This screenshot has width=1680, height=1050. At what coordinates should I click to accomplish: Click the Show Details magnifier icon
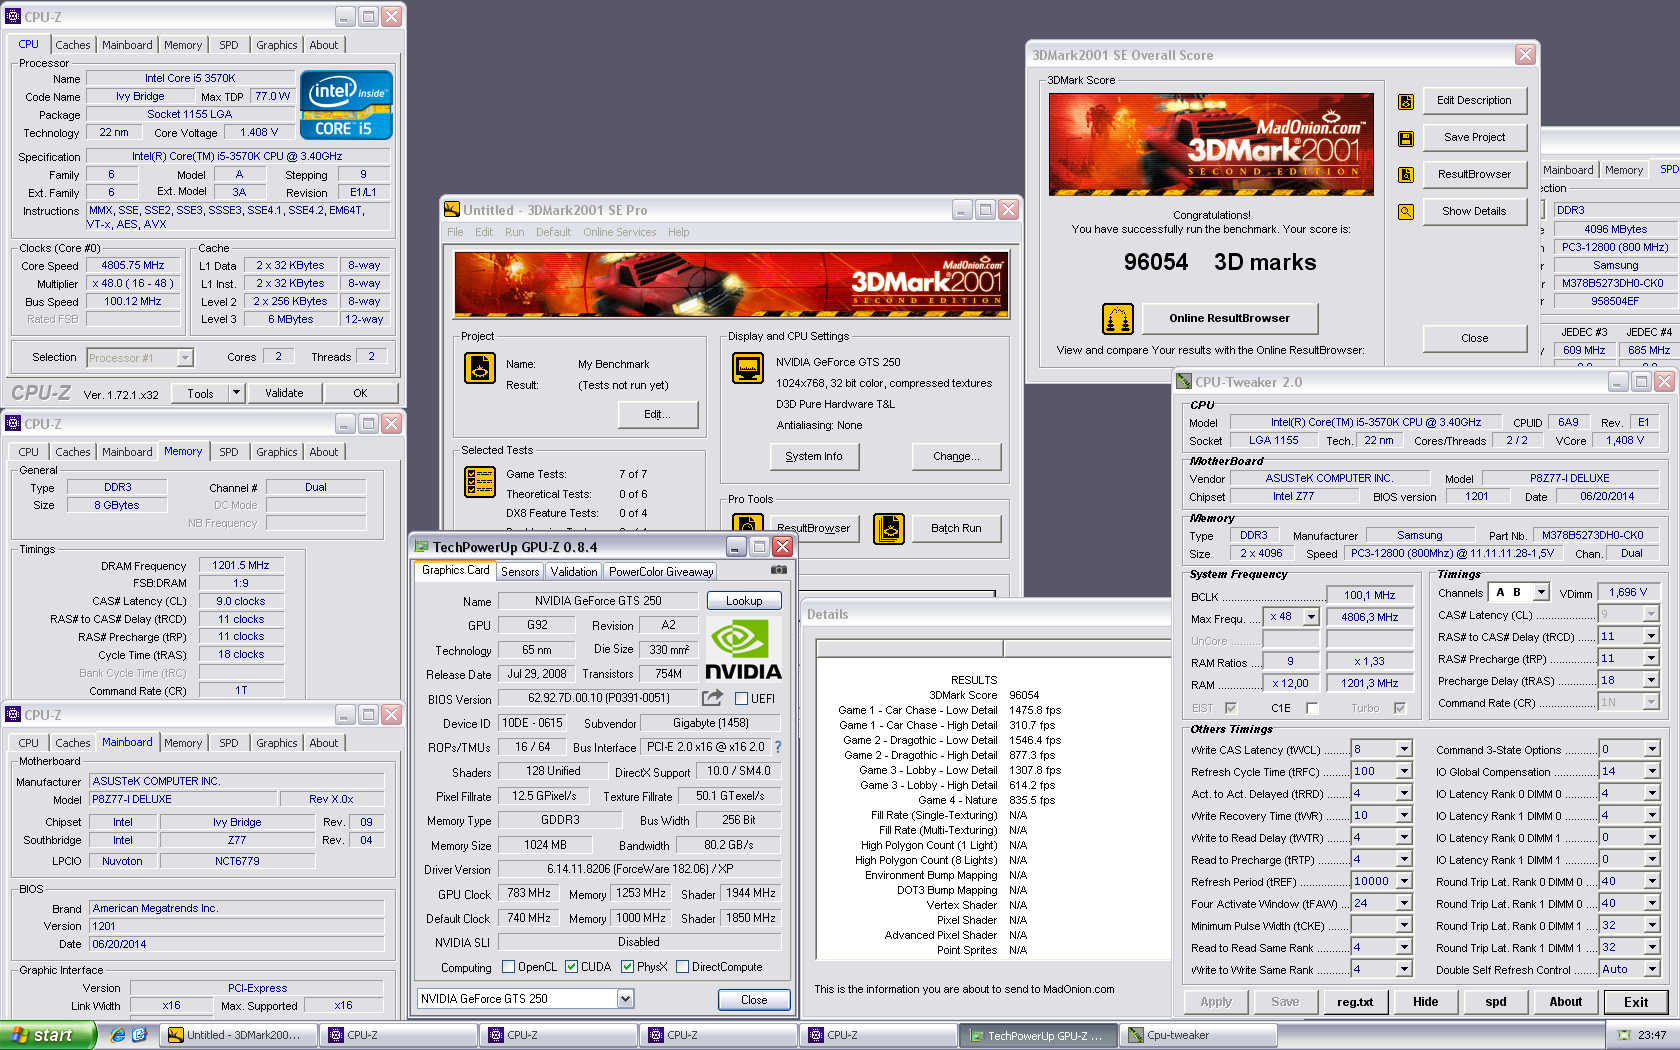click(x=1406, y=212)
